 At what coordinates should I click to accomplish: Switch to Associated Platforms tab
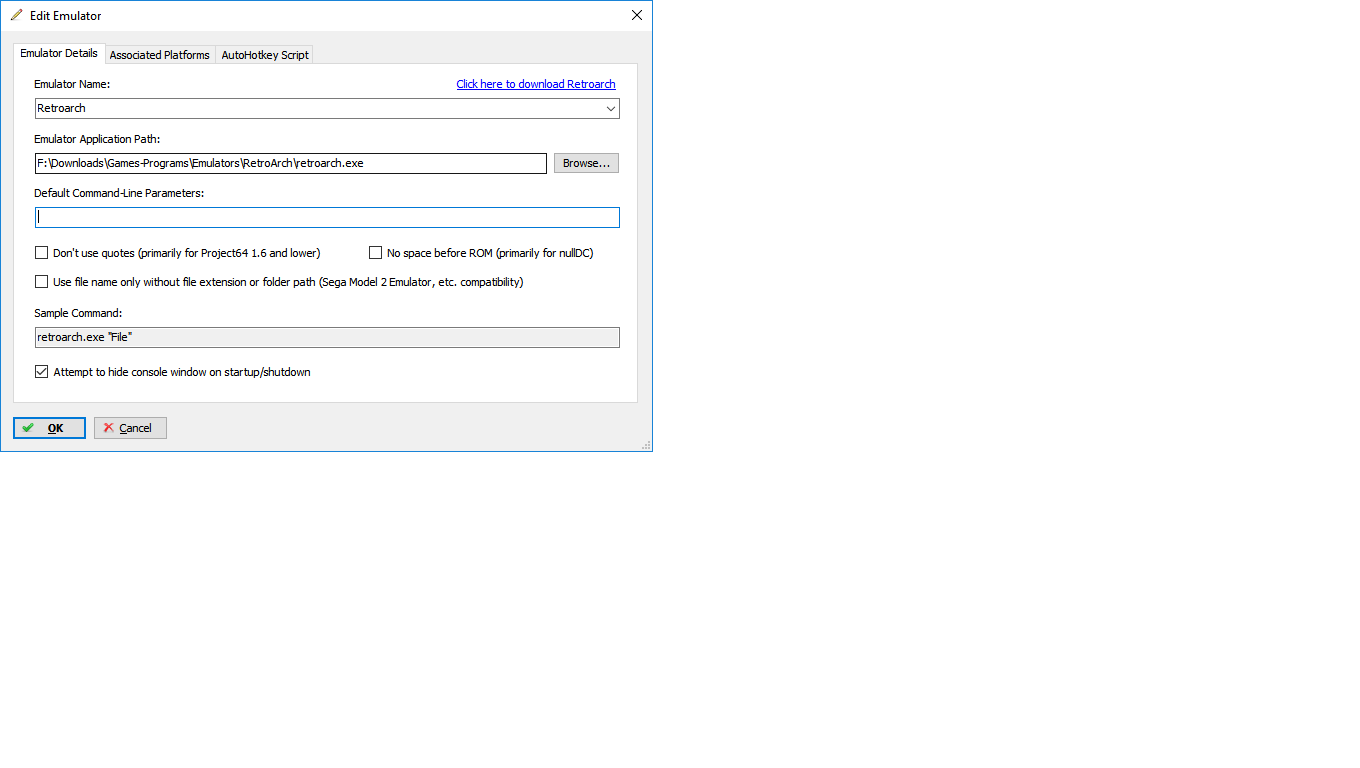pyautogui.click(x=160, y=55)
